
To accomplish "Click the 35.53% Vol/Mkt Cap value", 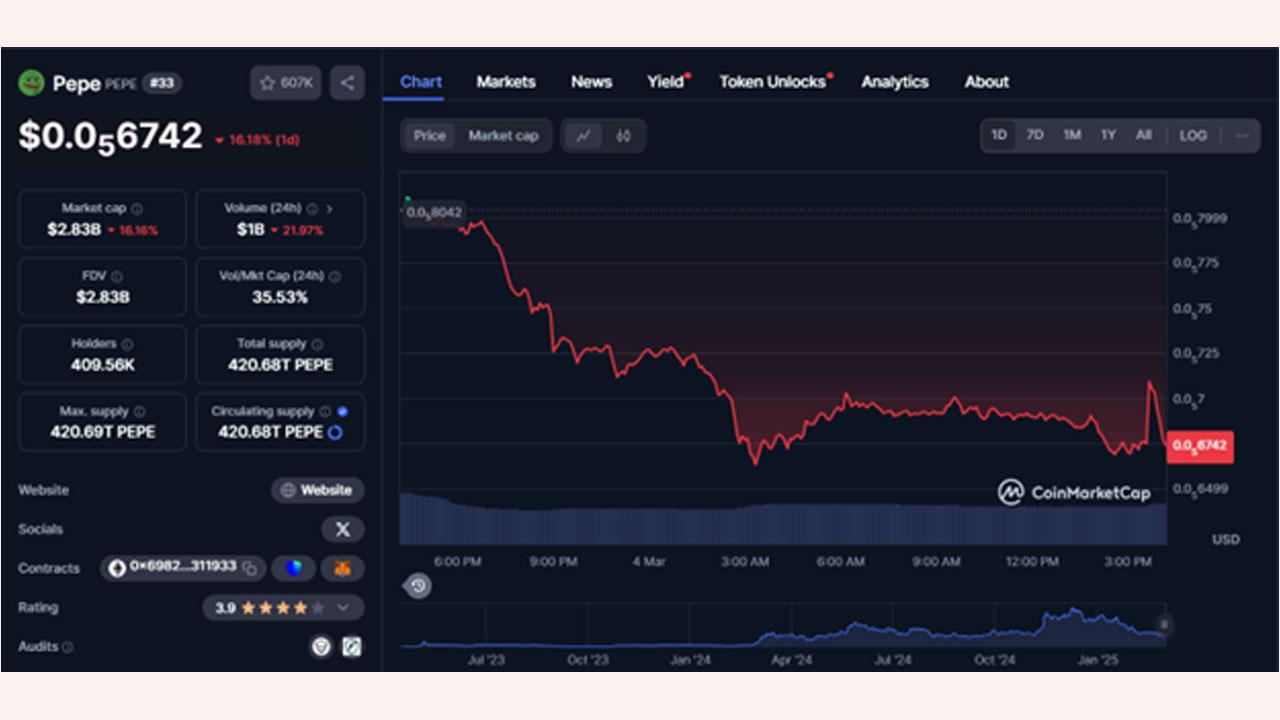I will [x=280, y=297].
